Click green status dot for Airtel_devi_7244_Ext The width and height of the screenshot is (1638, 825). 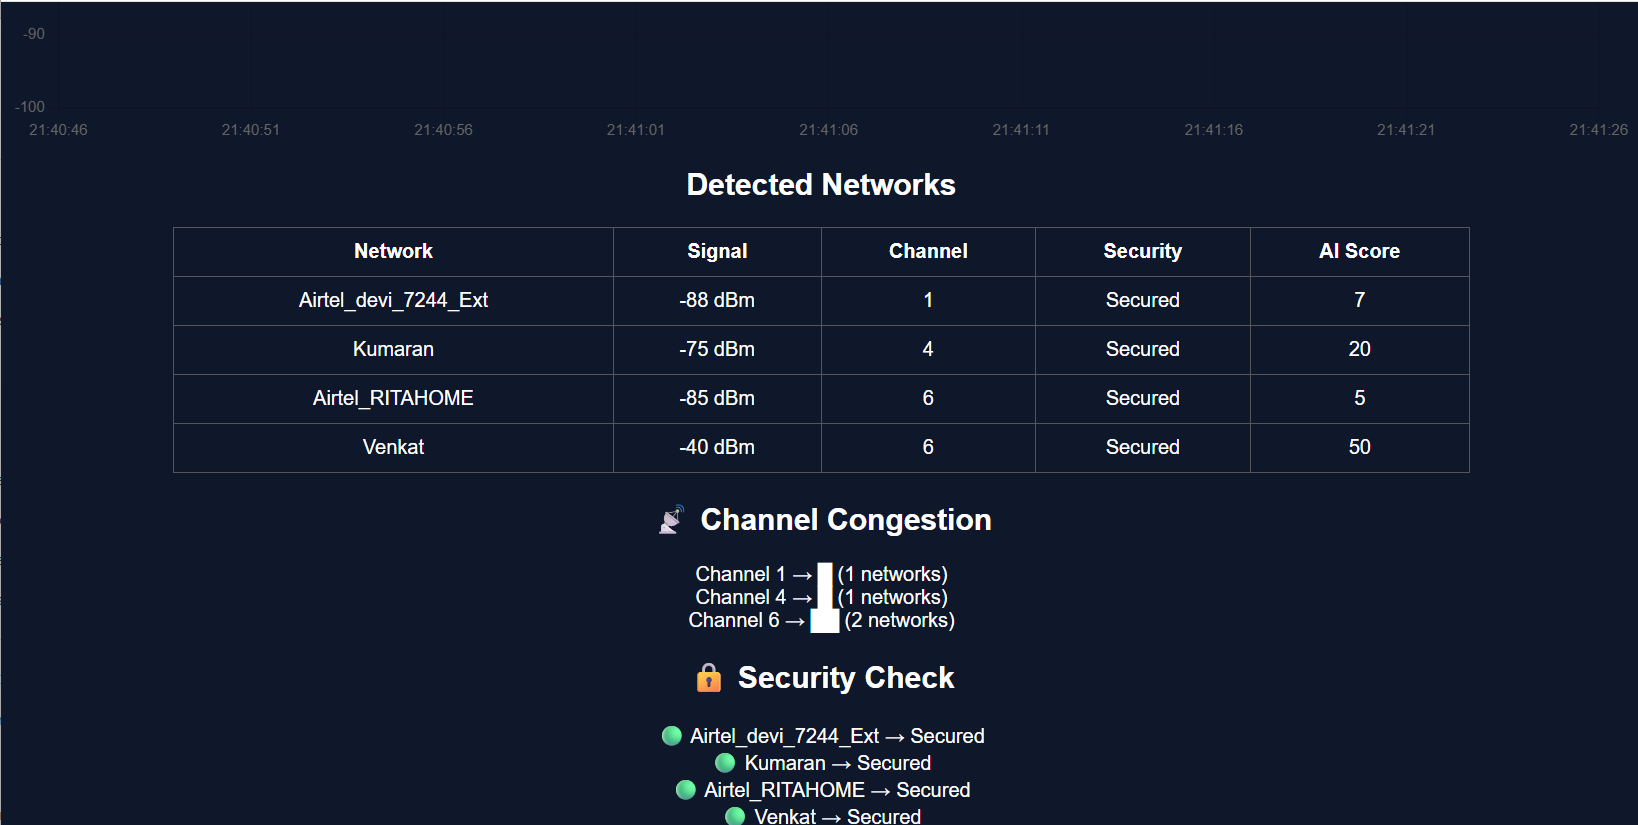point(672,736)
